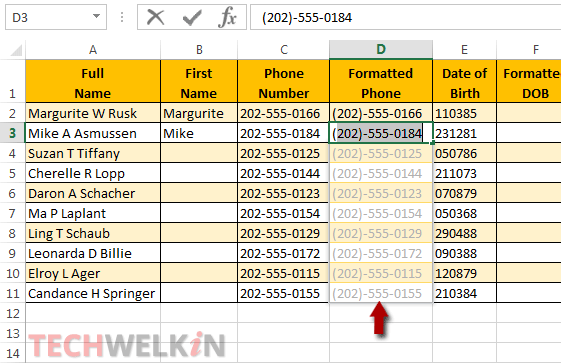
Task: Click cell with date value 290488
Action: point(464,233)
